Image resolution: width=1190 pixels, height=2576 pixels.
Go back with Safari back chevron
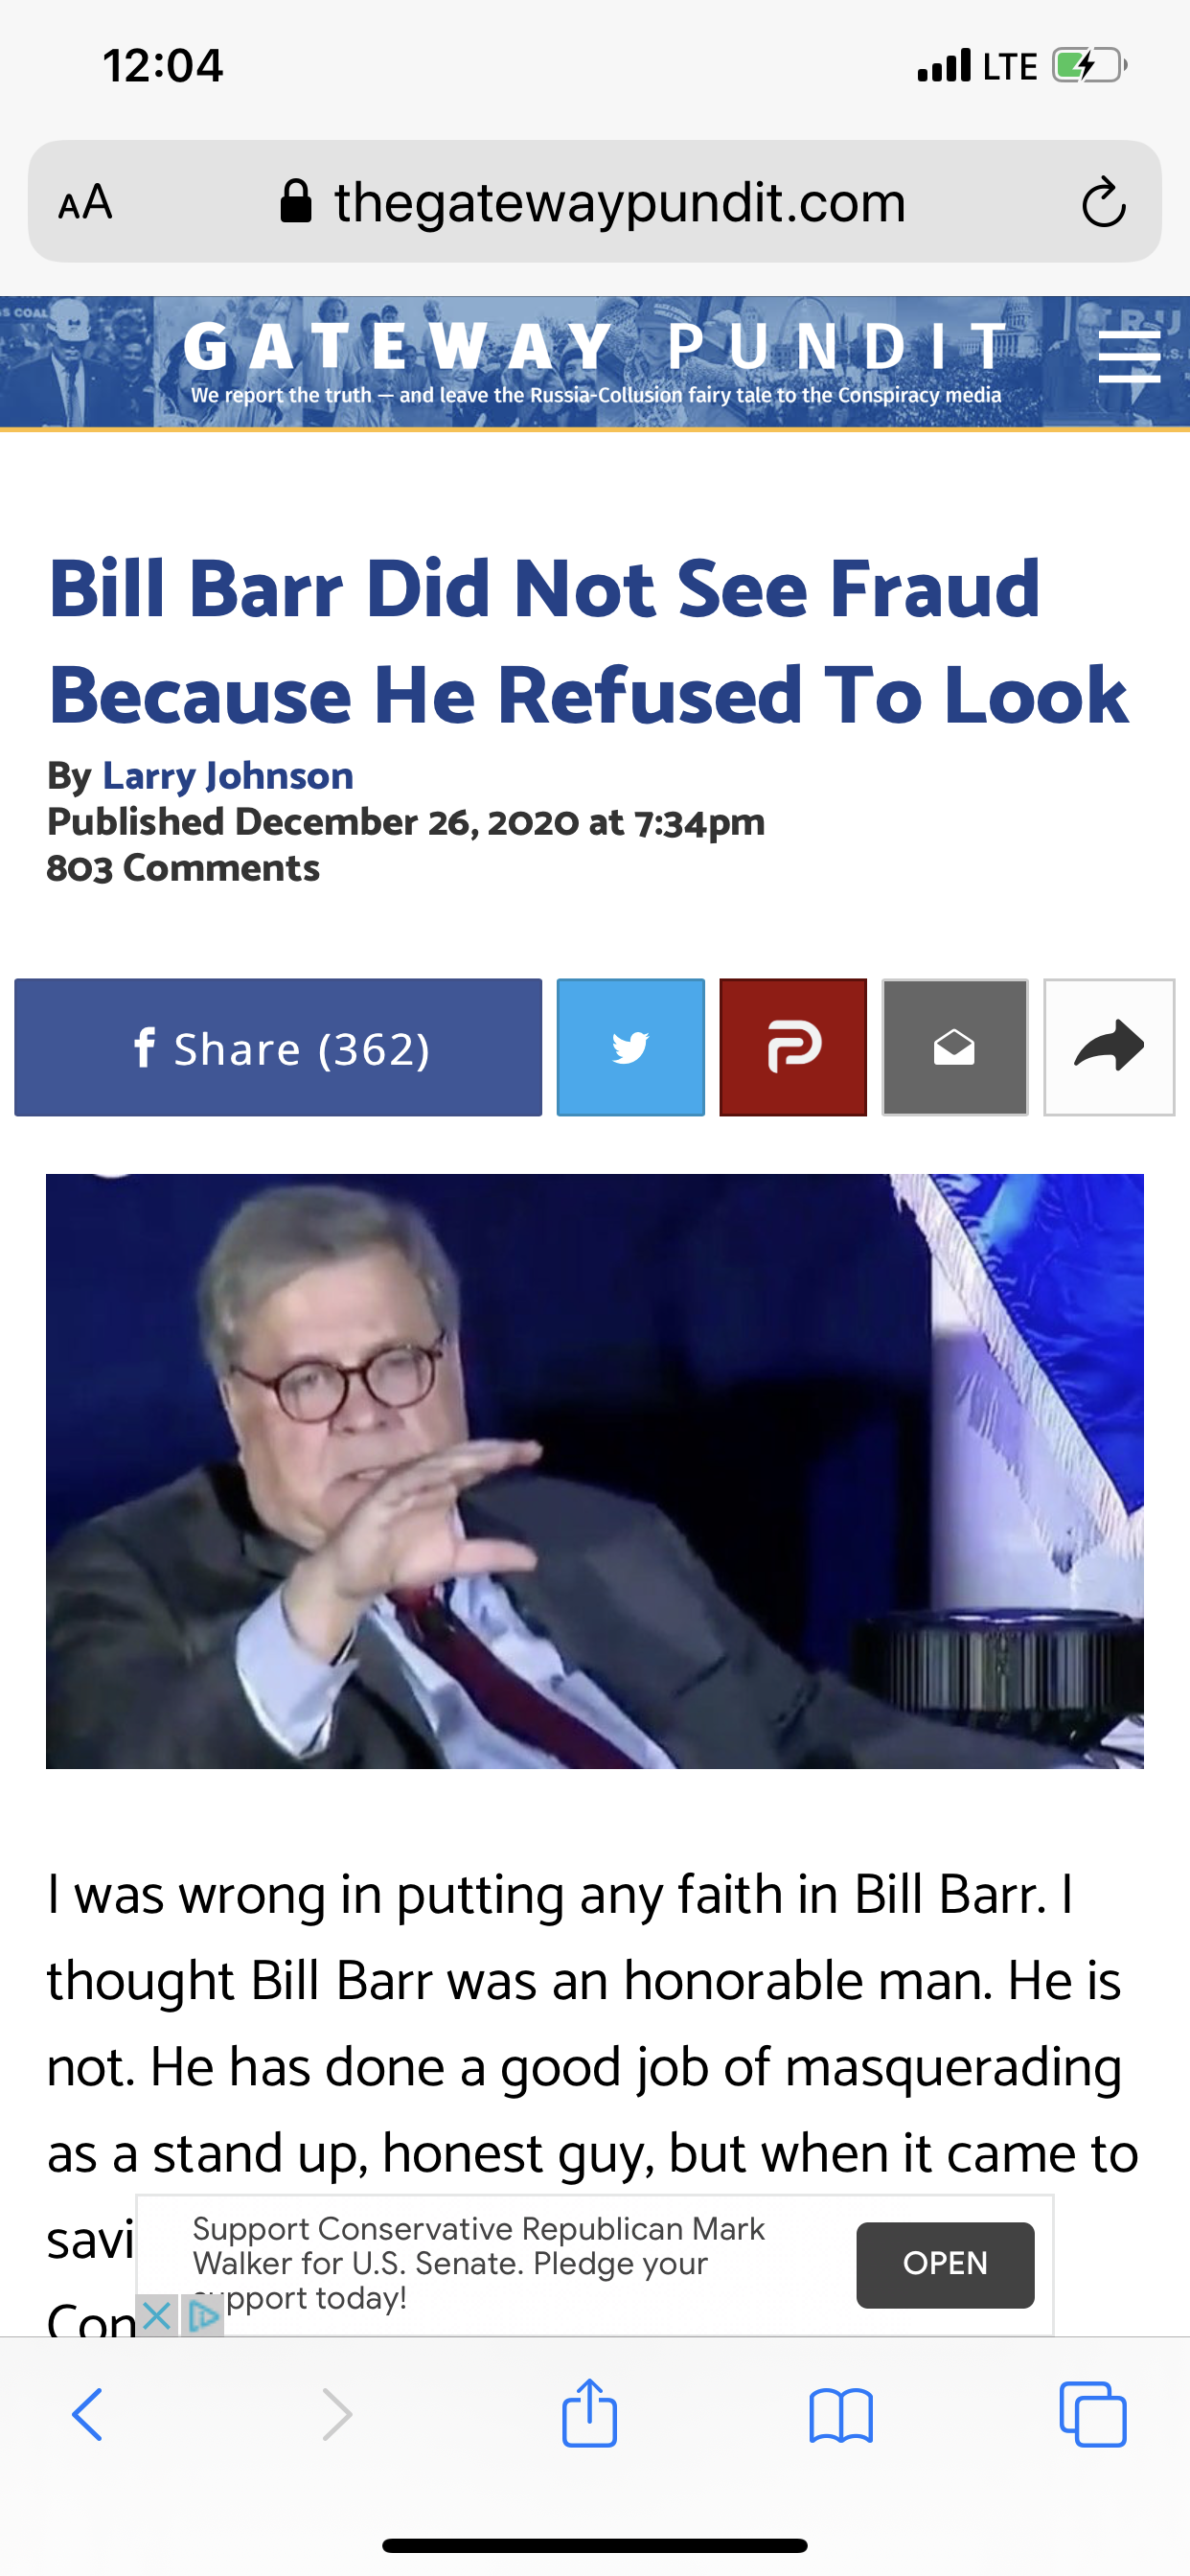(x=87, y=2415)
